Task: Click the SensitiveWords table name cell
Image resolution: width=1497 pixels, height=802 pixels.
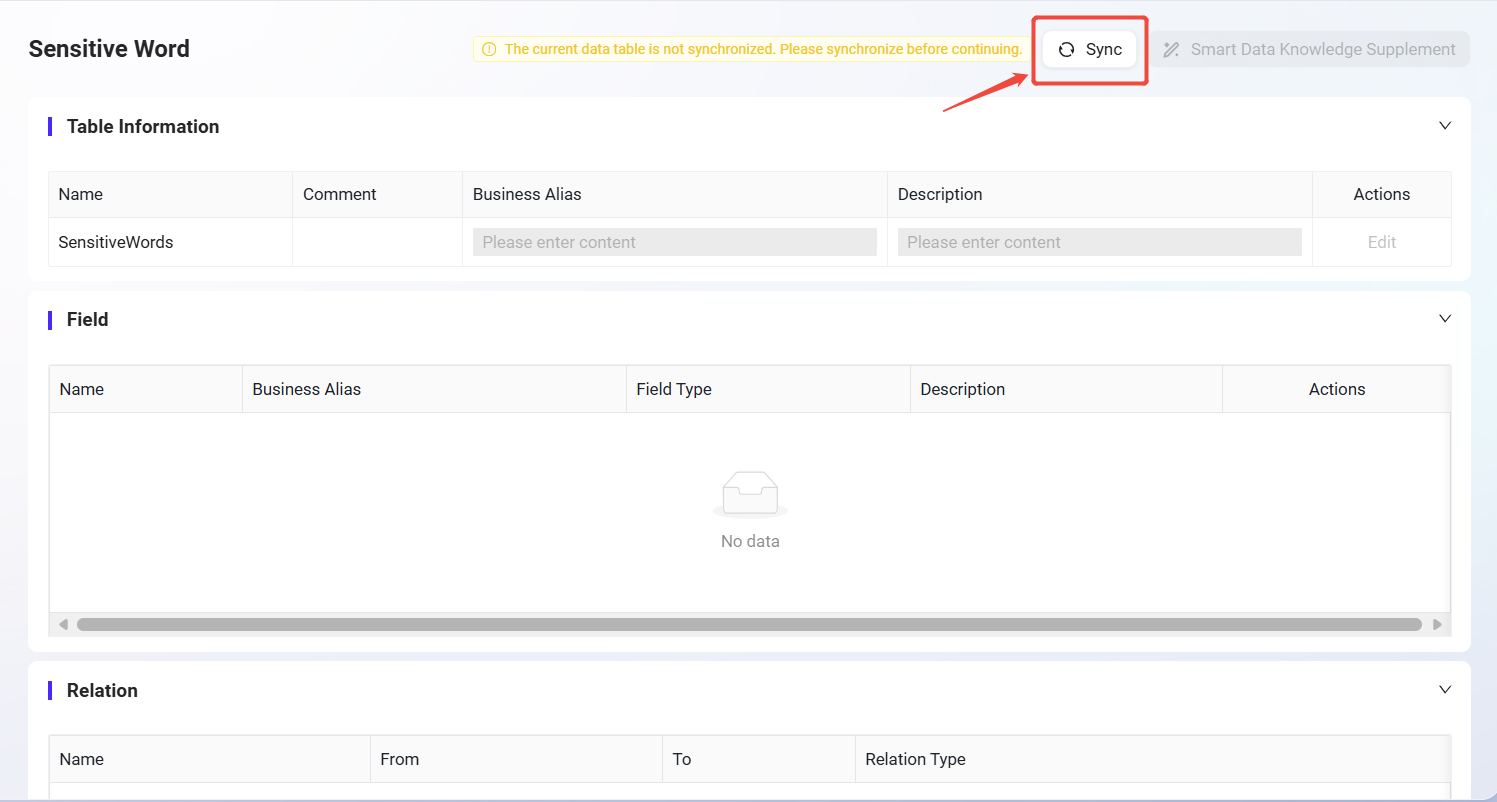Action: pos(116,242)
